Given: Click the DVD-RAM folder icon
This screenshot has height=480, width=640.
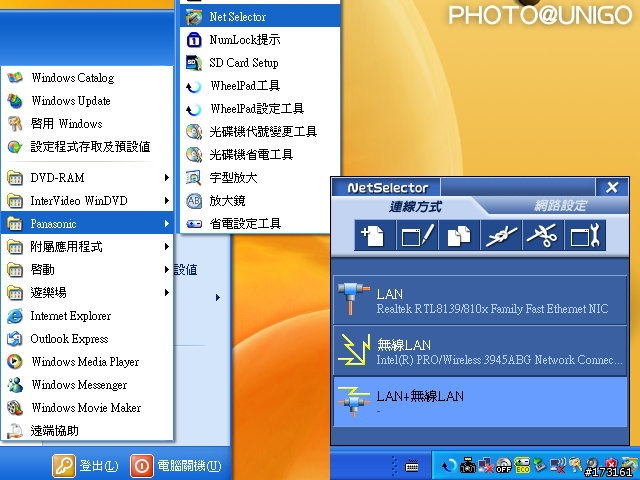Looking at the screenshot, I should click(15, 178).
